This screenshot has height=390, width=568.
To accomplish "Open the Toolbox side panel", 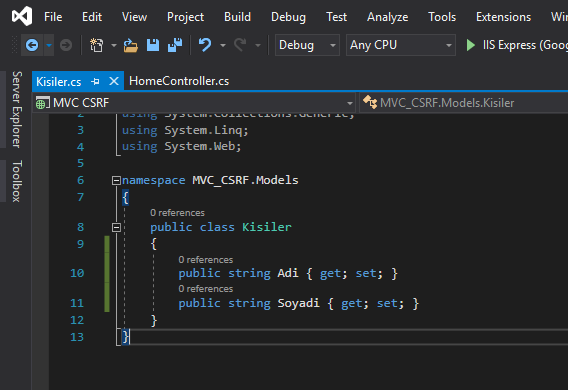I will point(17,181).
